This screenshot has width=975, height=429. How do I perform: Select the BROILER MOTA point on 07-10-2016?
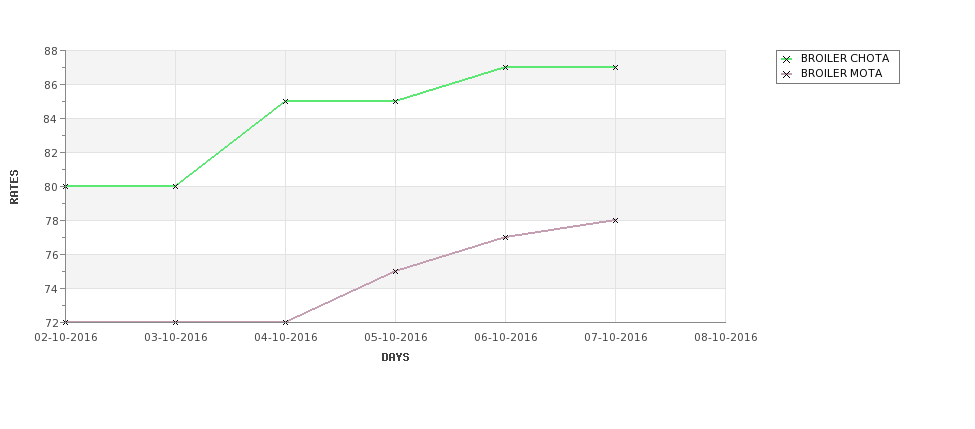(x=616, y=220)
